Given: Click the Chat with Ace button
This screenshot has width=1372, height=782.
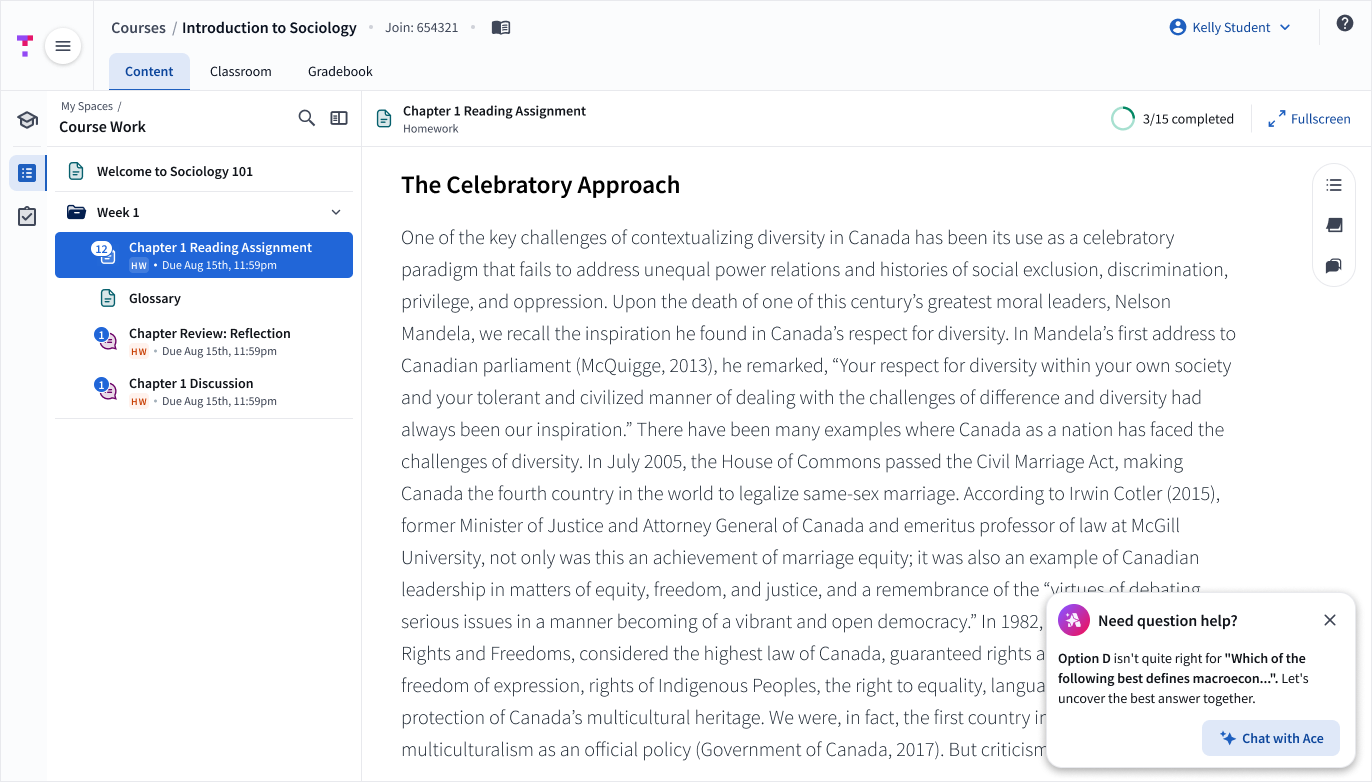Looking at the screenshot, I should click(1270, 739).
